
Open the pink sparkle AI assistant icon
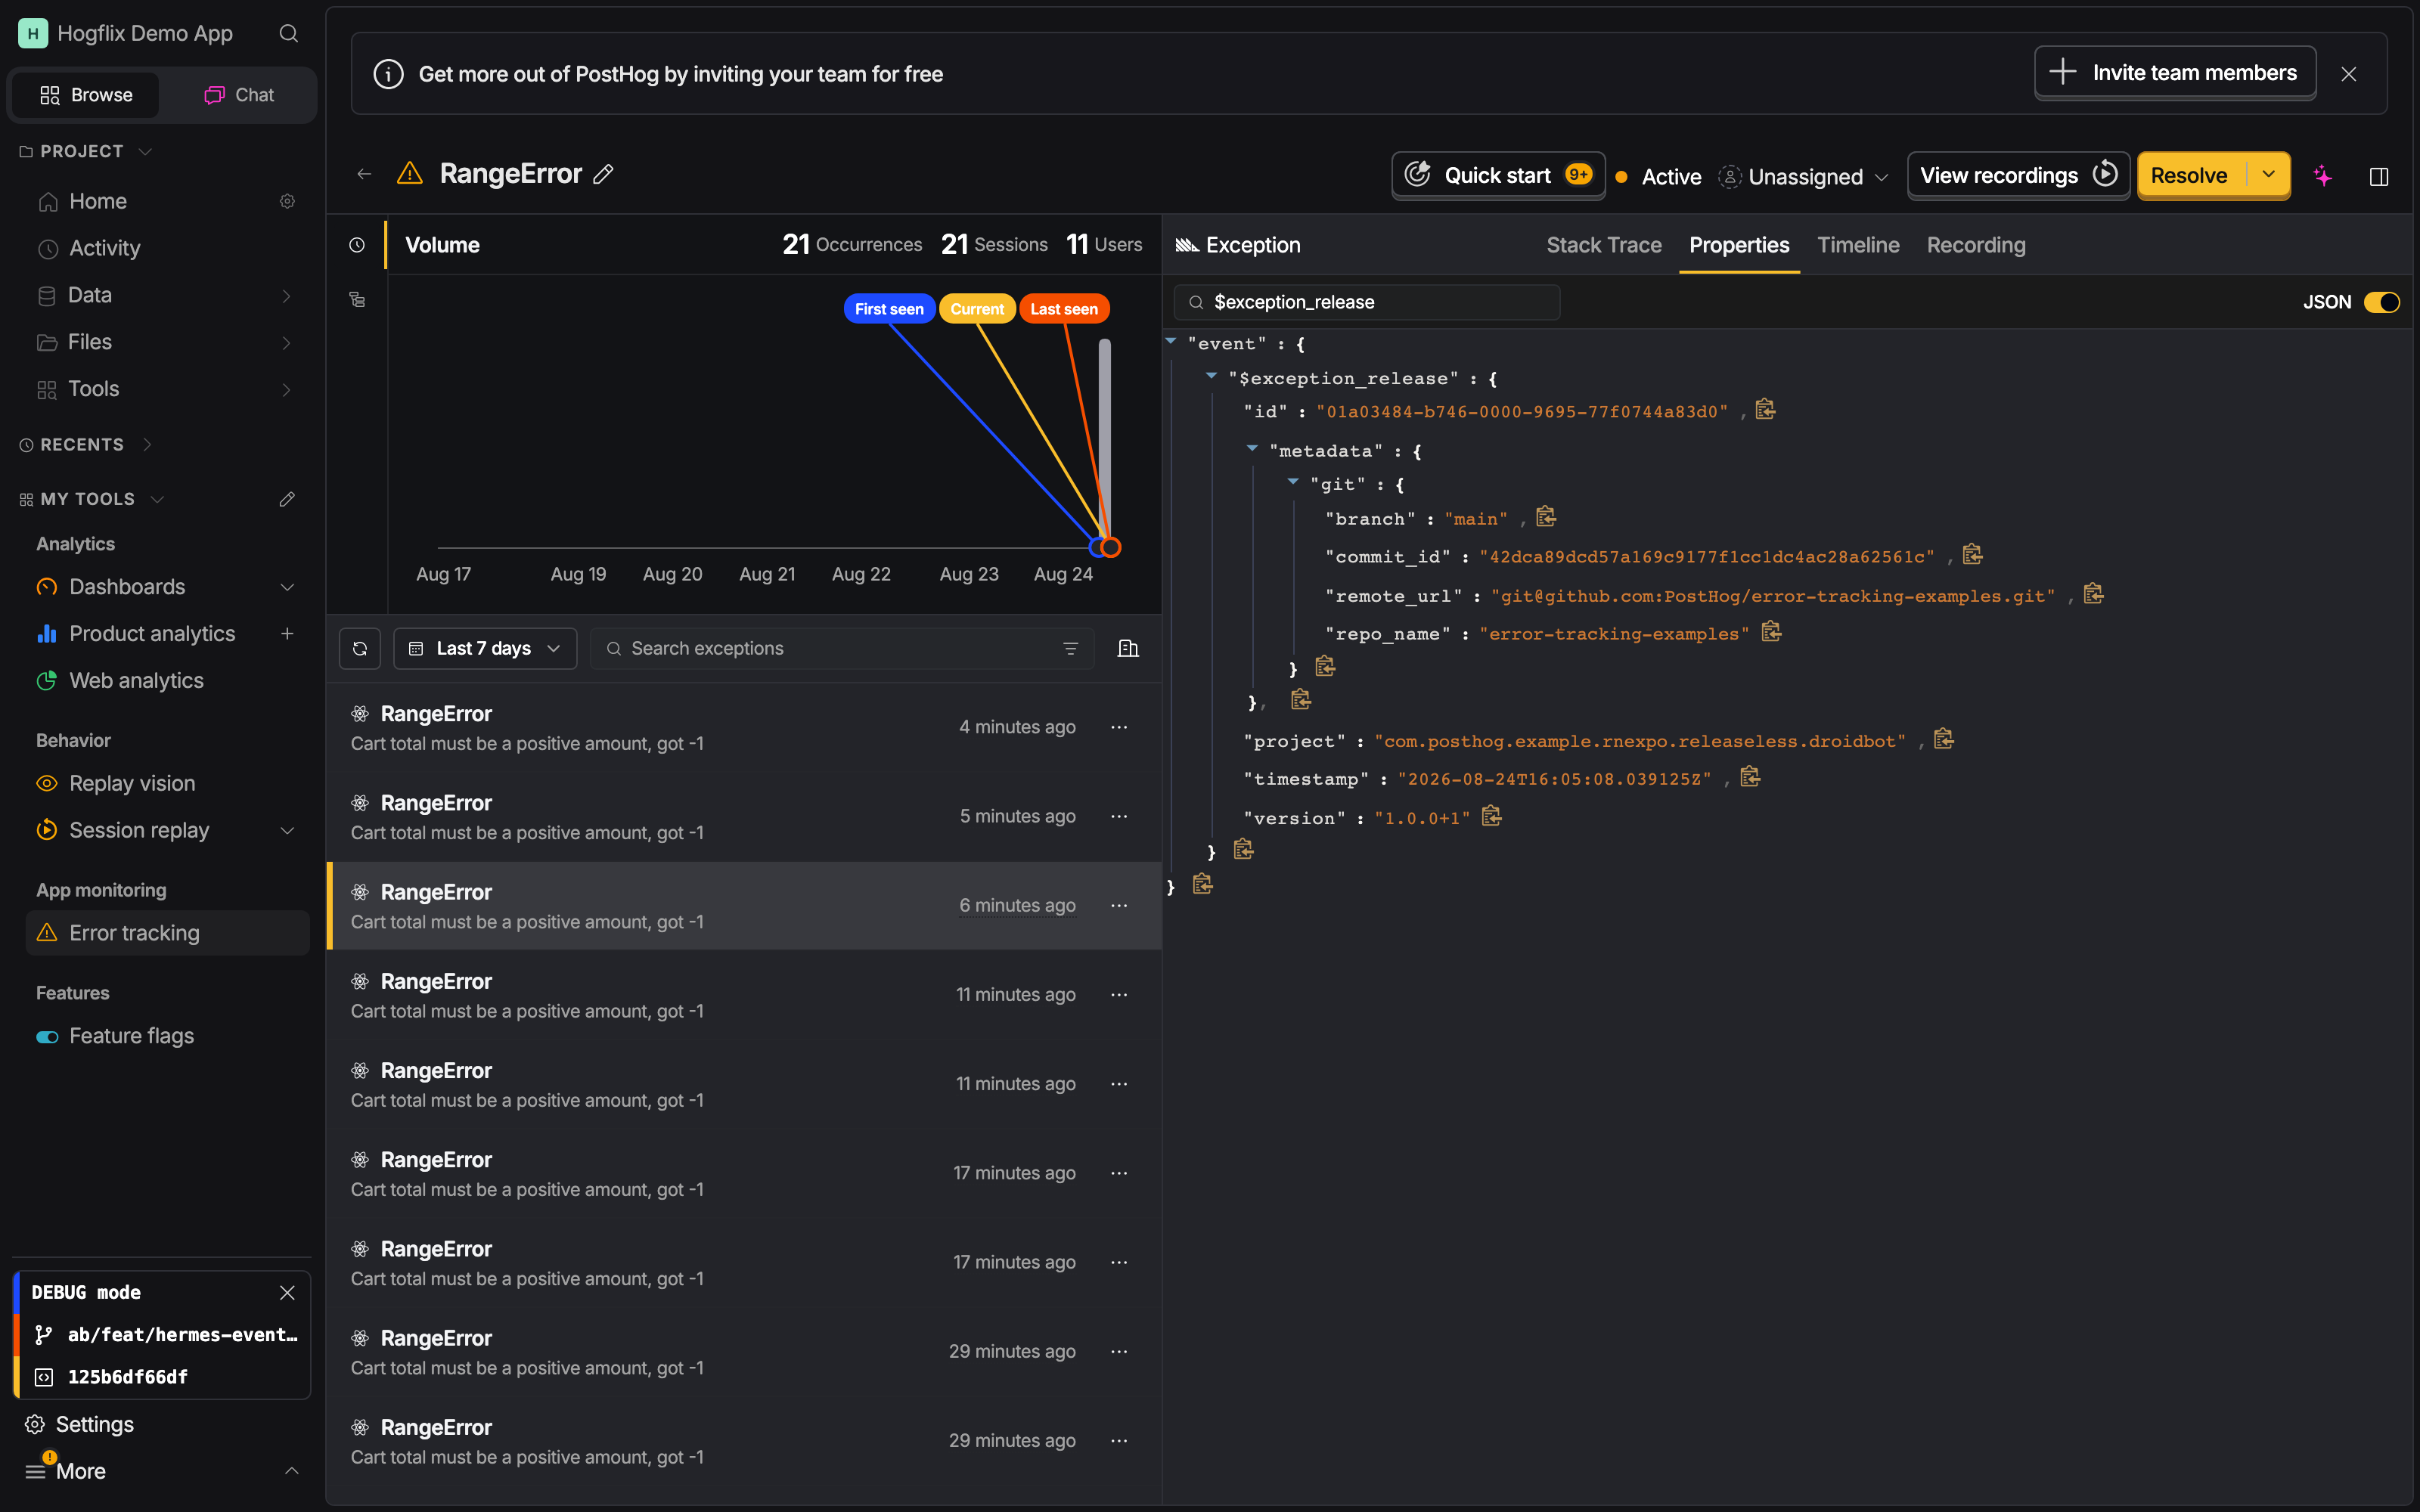coord(2323,176)
